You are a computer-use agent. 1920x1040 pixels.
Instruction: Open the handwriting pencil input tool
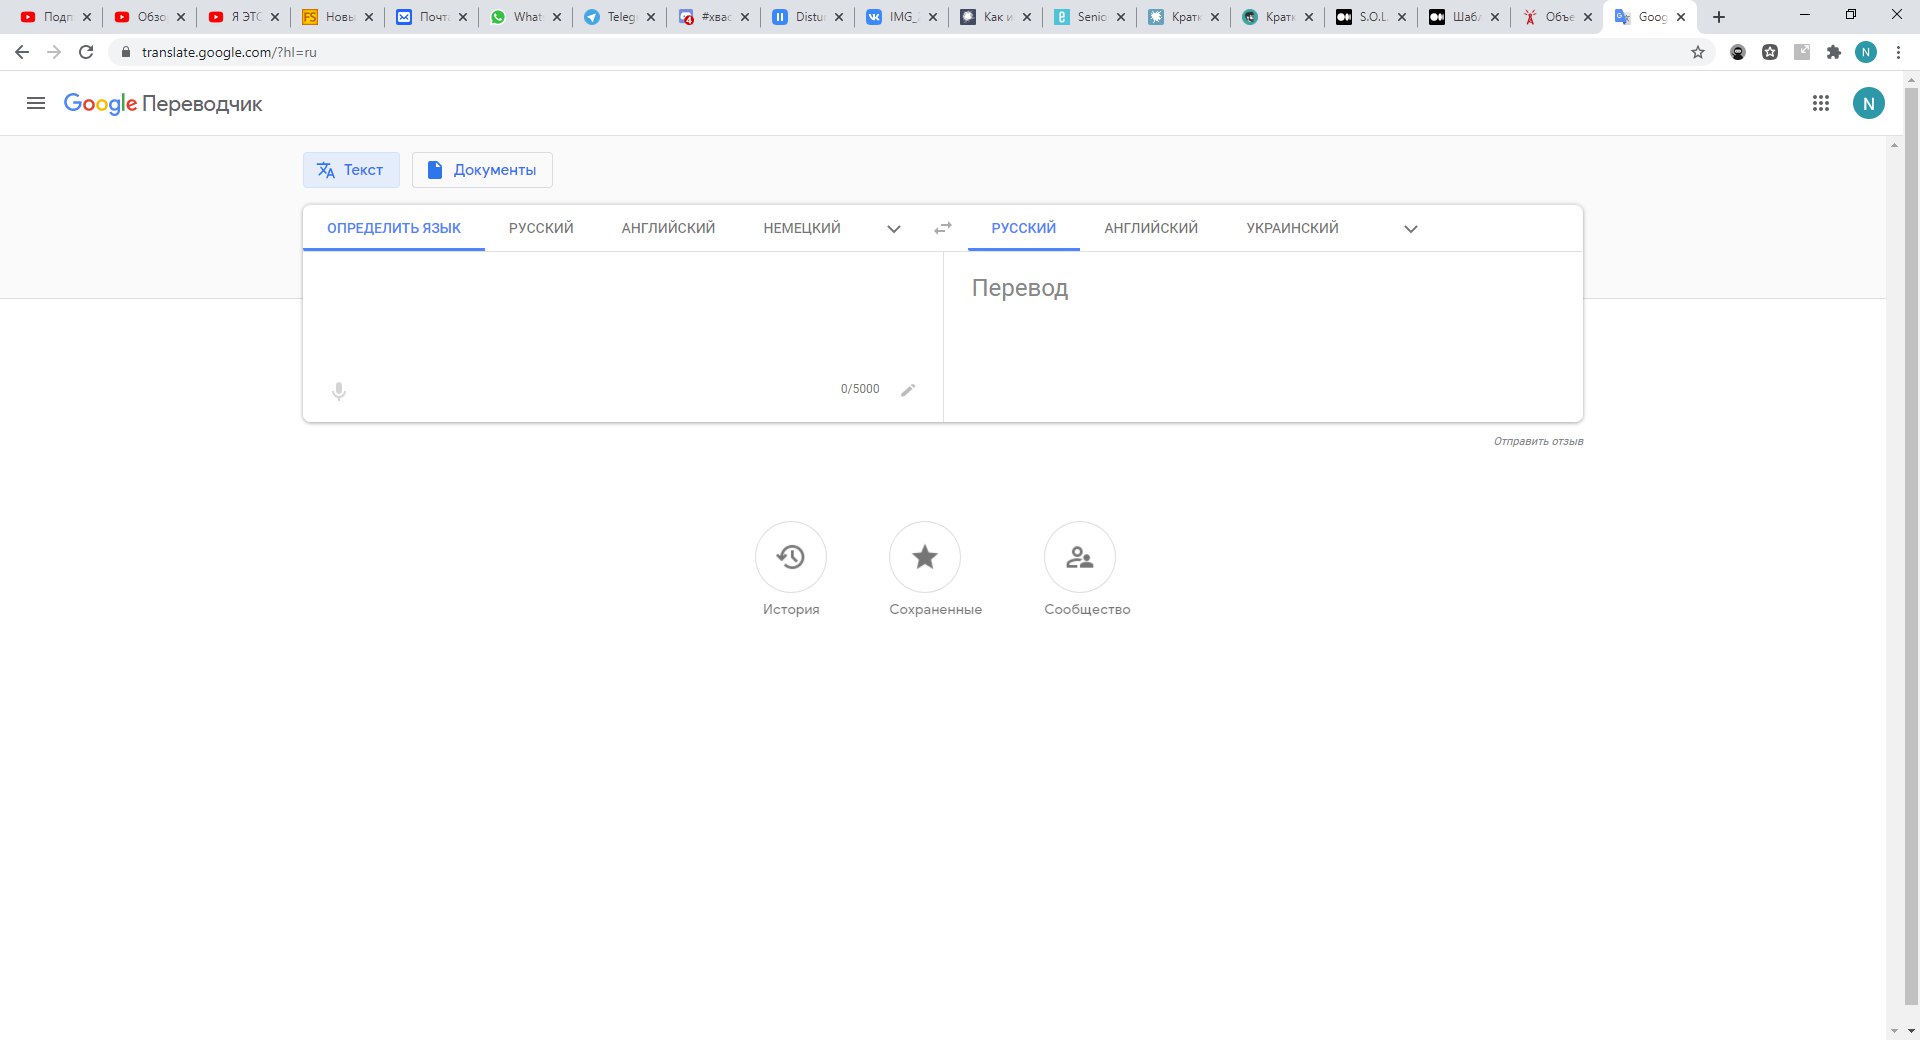[908, 390]
